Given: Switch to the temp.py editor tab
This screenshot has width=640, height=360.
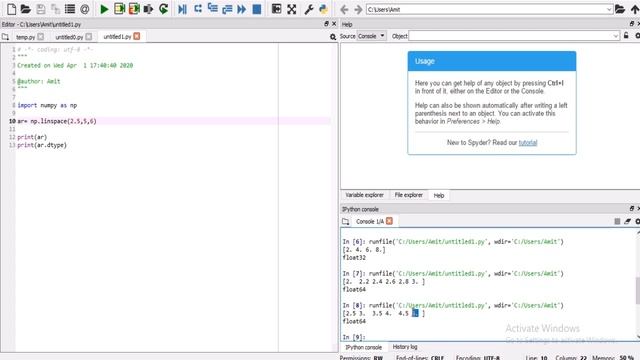Looking at the screenshot, I should pos(25,37).
